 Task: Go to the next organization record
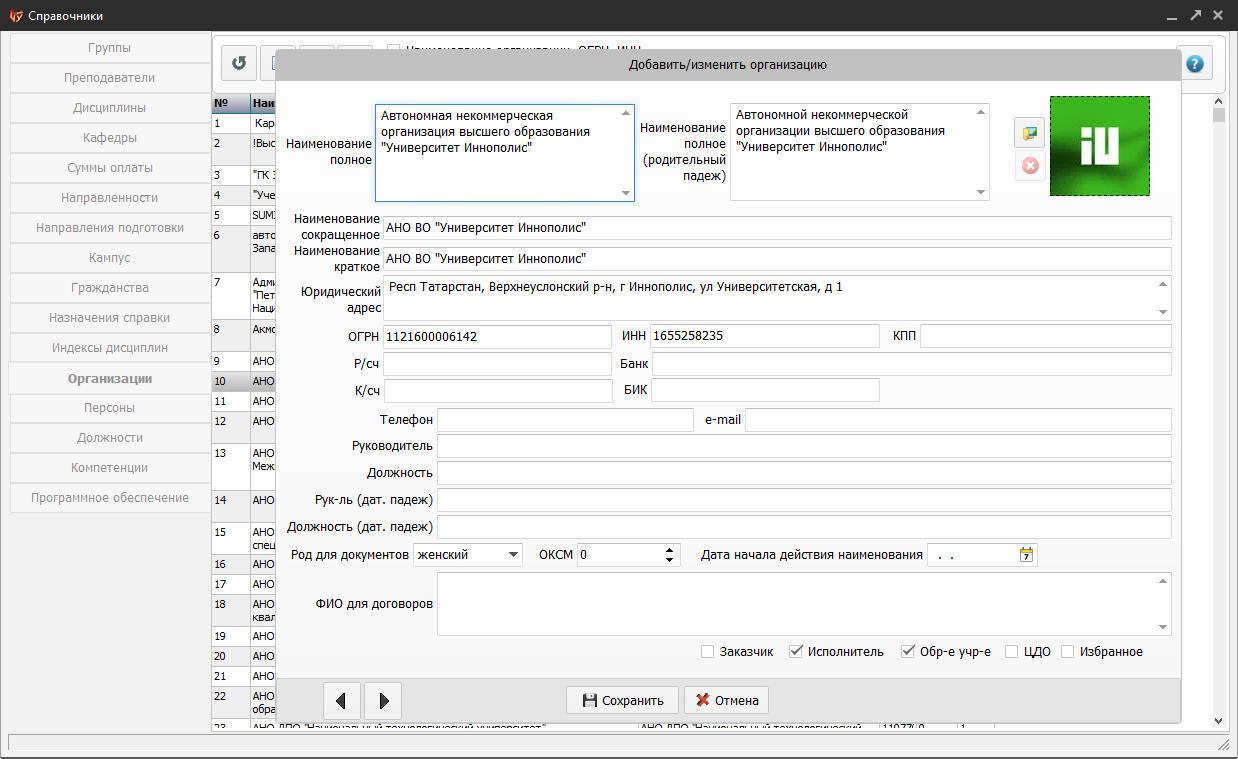[384, 701]
